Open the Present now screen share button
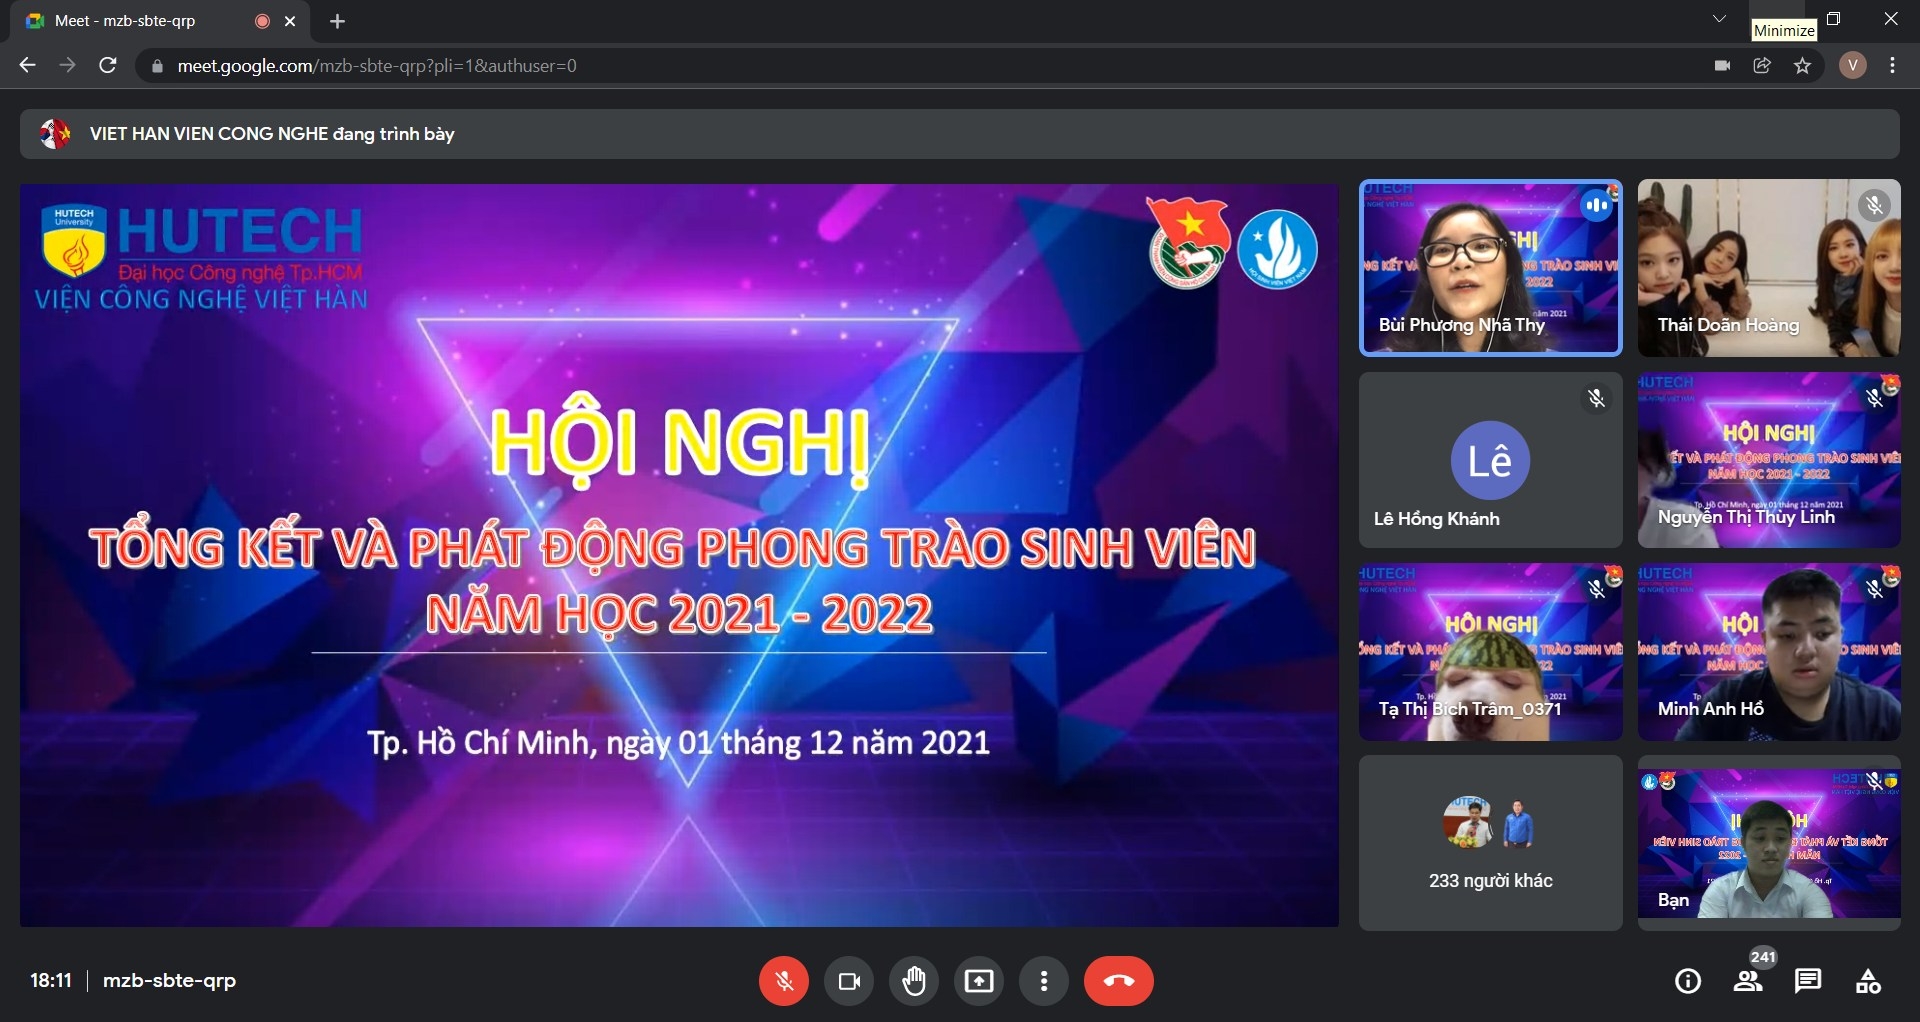Image resolution: width=1920 pixels, height=1022 pixels. click(979, 981)
